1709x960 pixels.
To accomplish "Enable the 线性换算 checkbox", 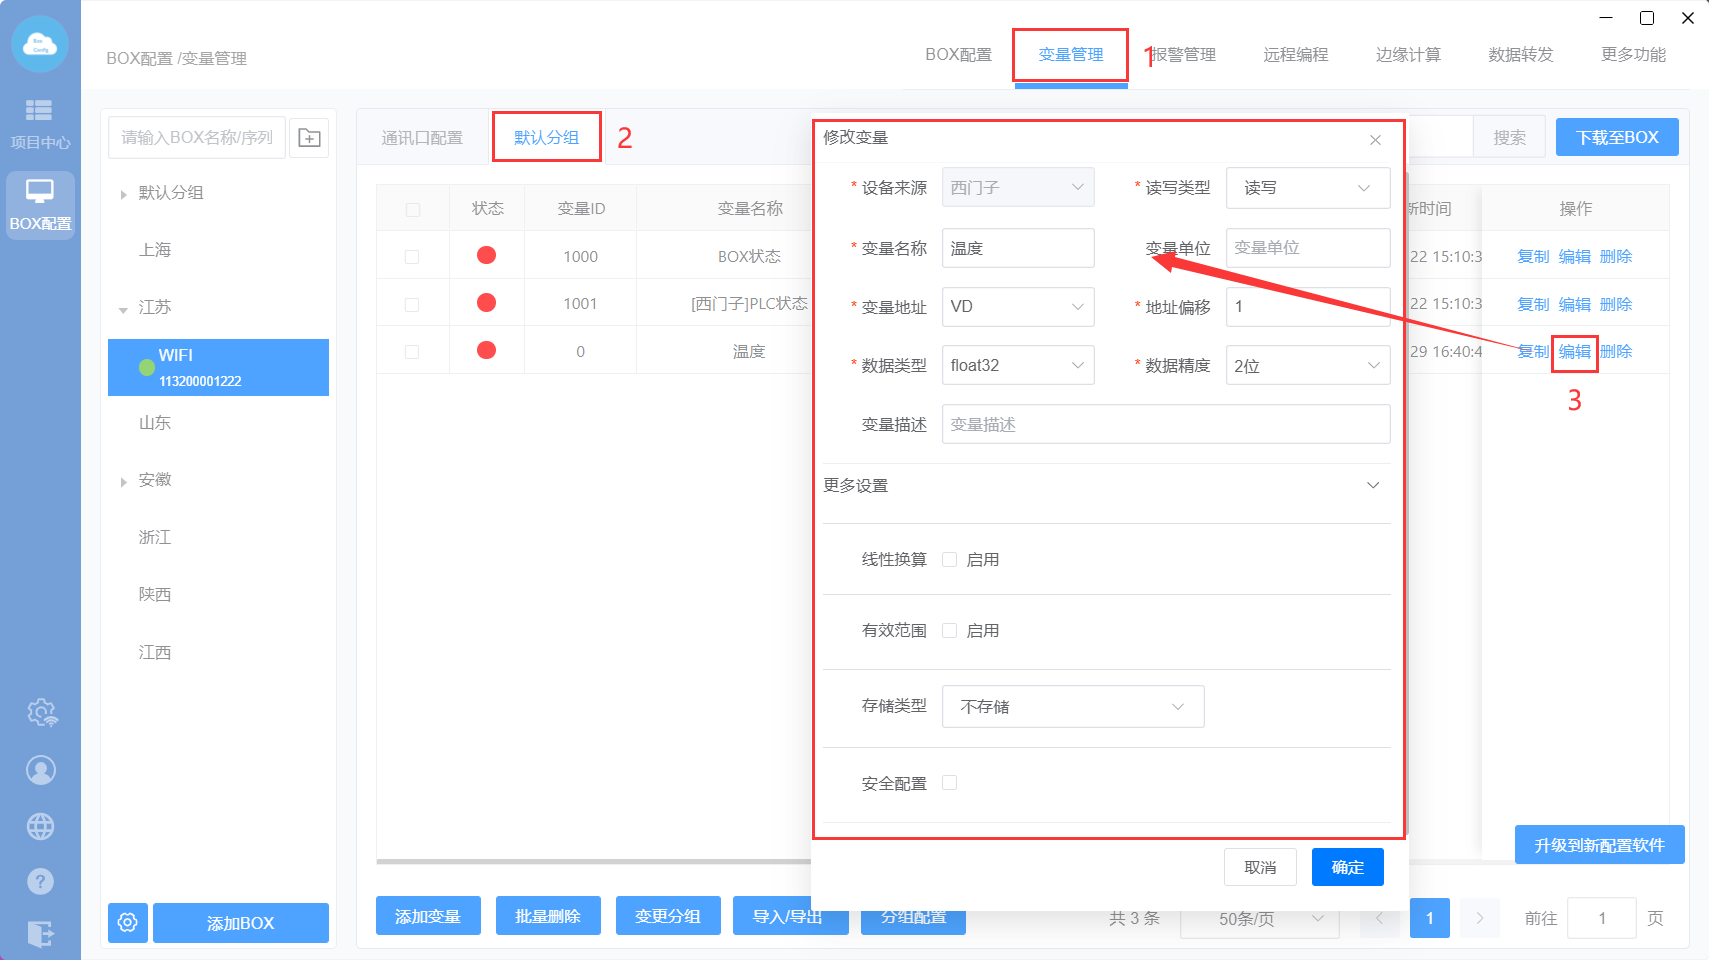I will point(950,560).
